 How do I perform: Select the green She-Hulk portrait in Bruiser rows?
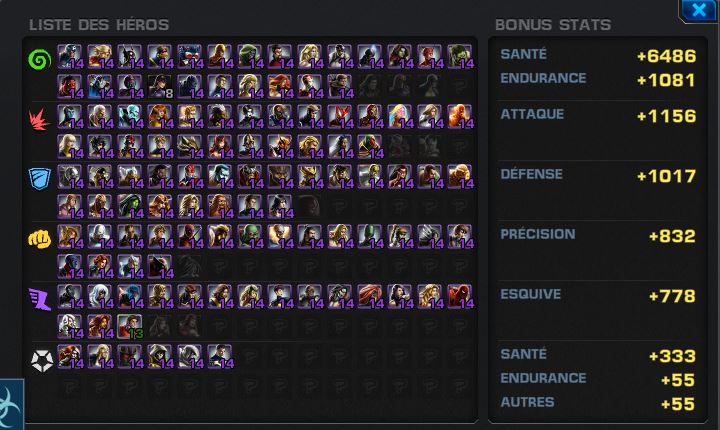130,206
